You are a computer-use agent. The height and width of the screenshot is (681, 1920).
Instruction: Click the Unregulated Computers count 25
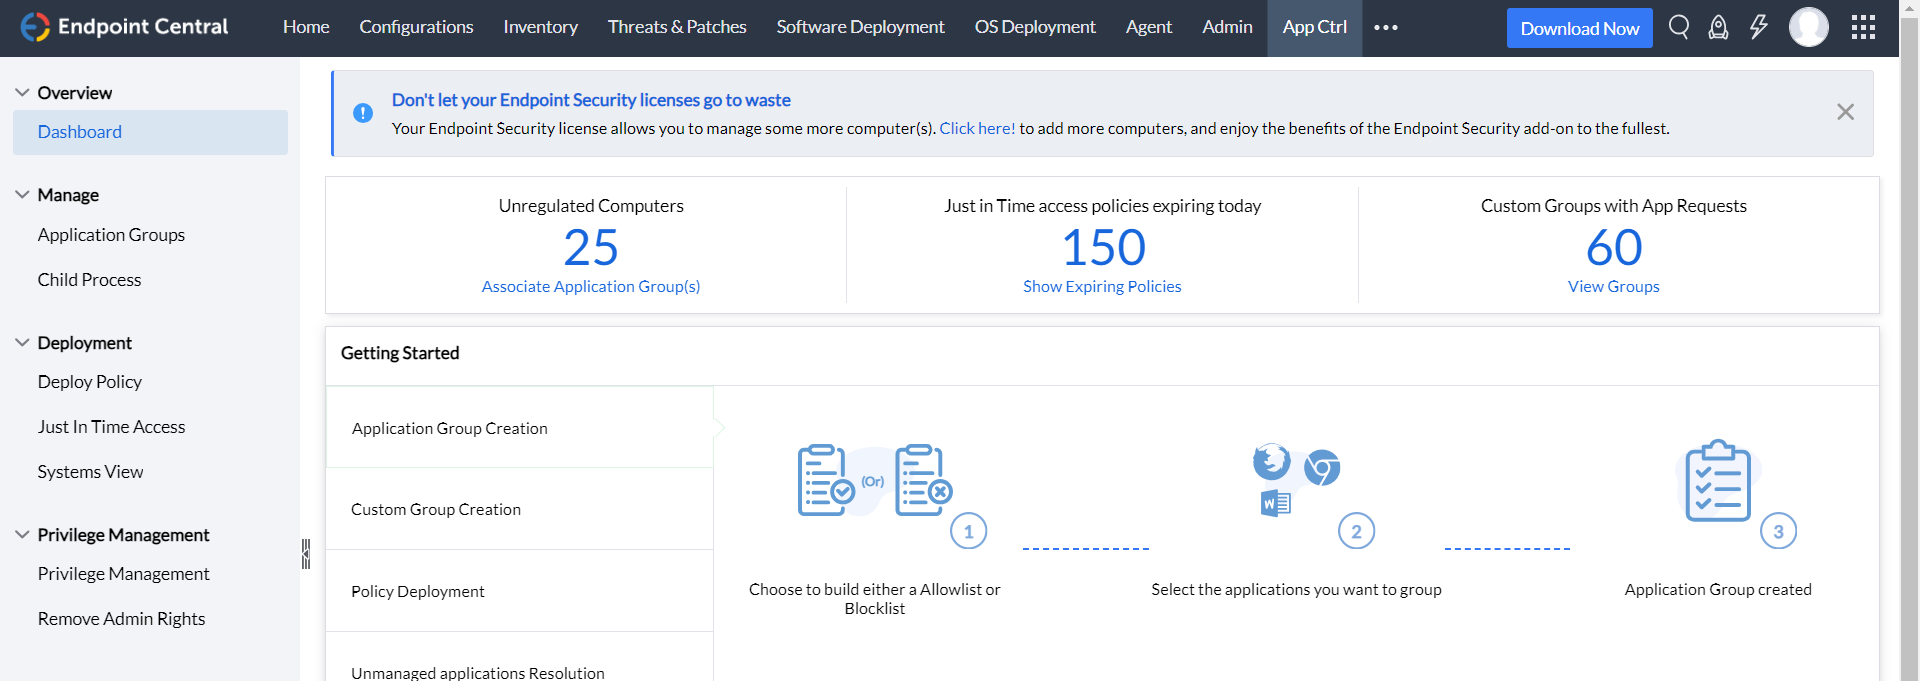(x=591, y=247)
